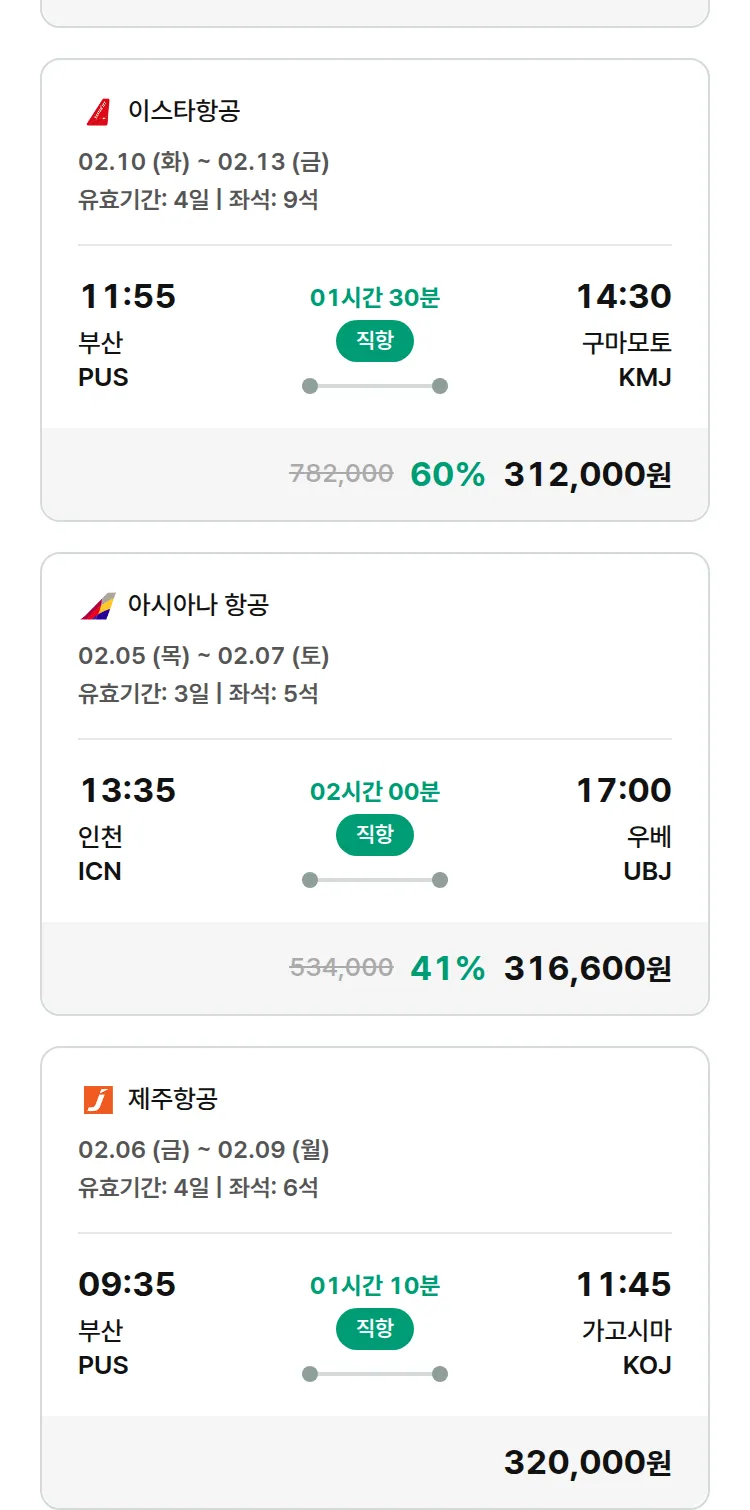
Task: Click the 02.06 (금) ~ 02.09 (월) dates
Action: click(204, 1150)
